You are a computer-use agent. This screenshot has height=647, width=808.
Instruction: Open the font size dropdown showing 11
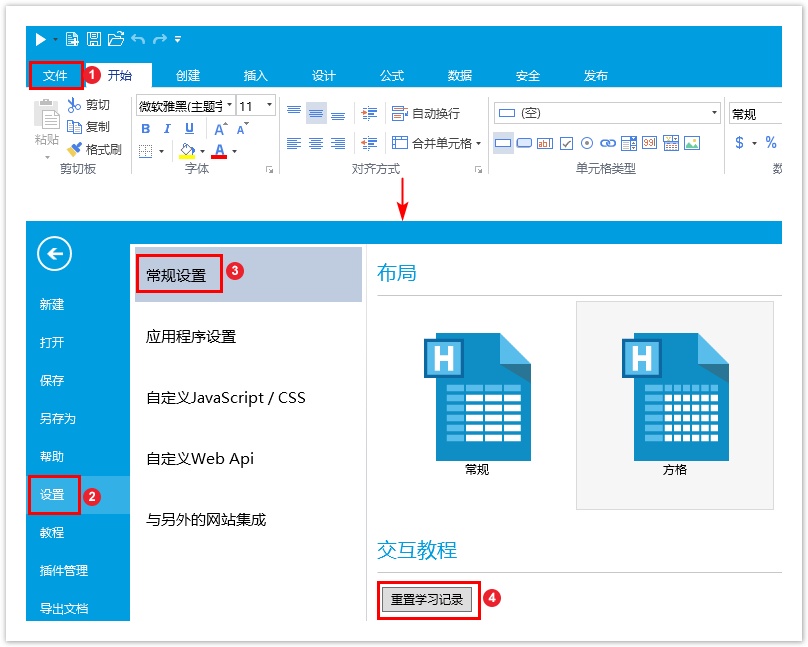coord(273,105)
